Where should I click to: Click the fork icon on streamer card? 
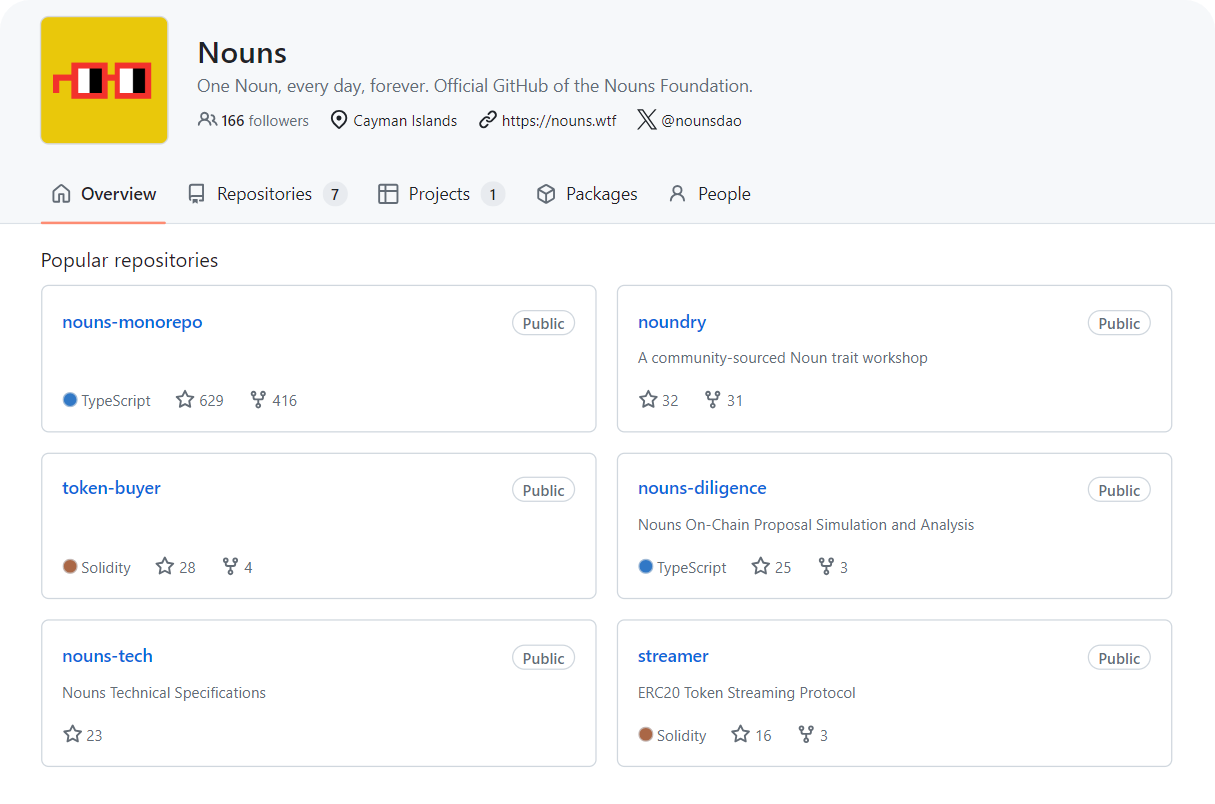(x=806, y=735)
